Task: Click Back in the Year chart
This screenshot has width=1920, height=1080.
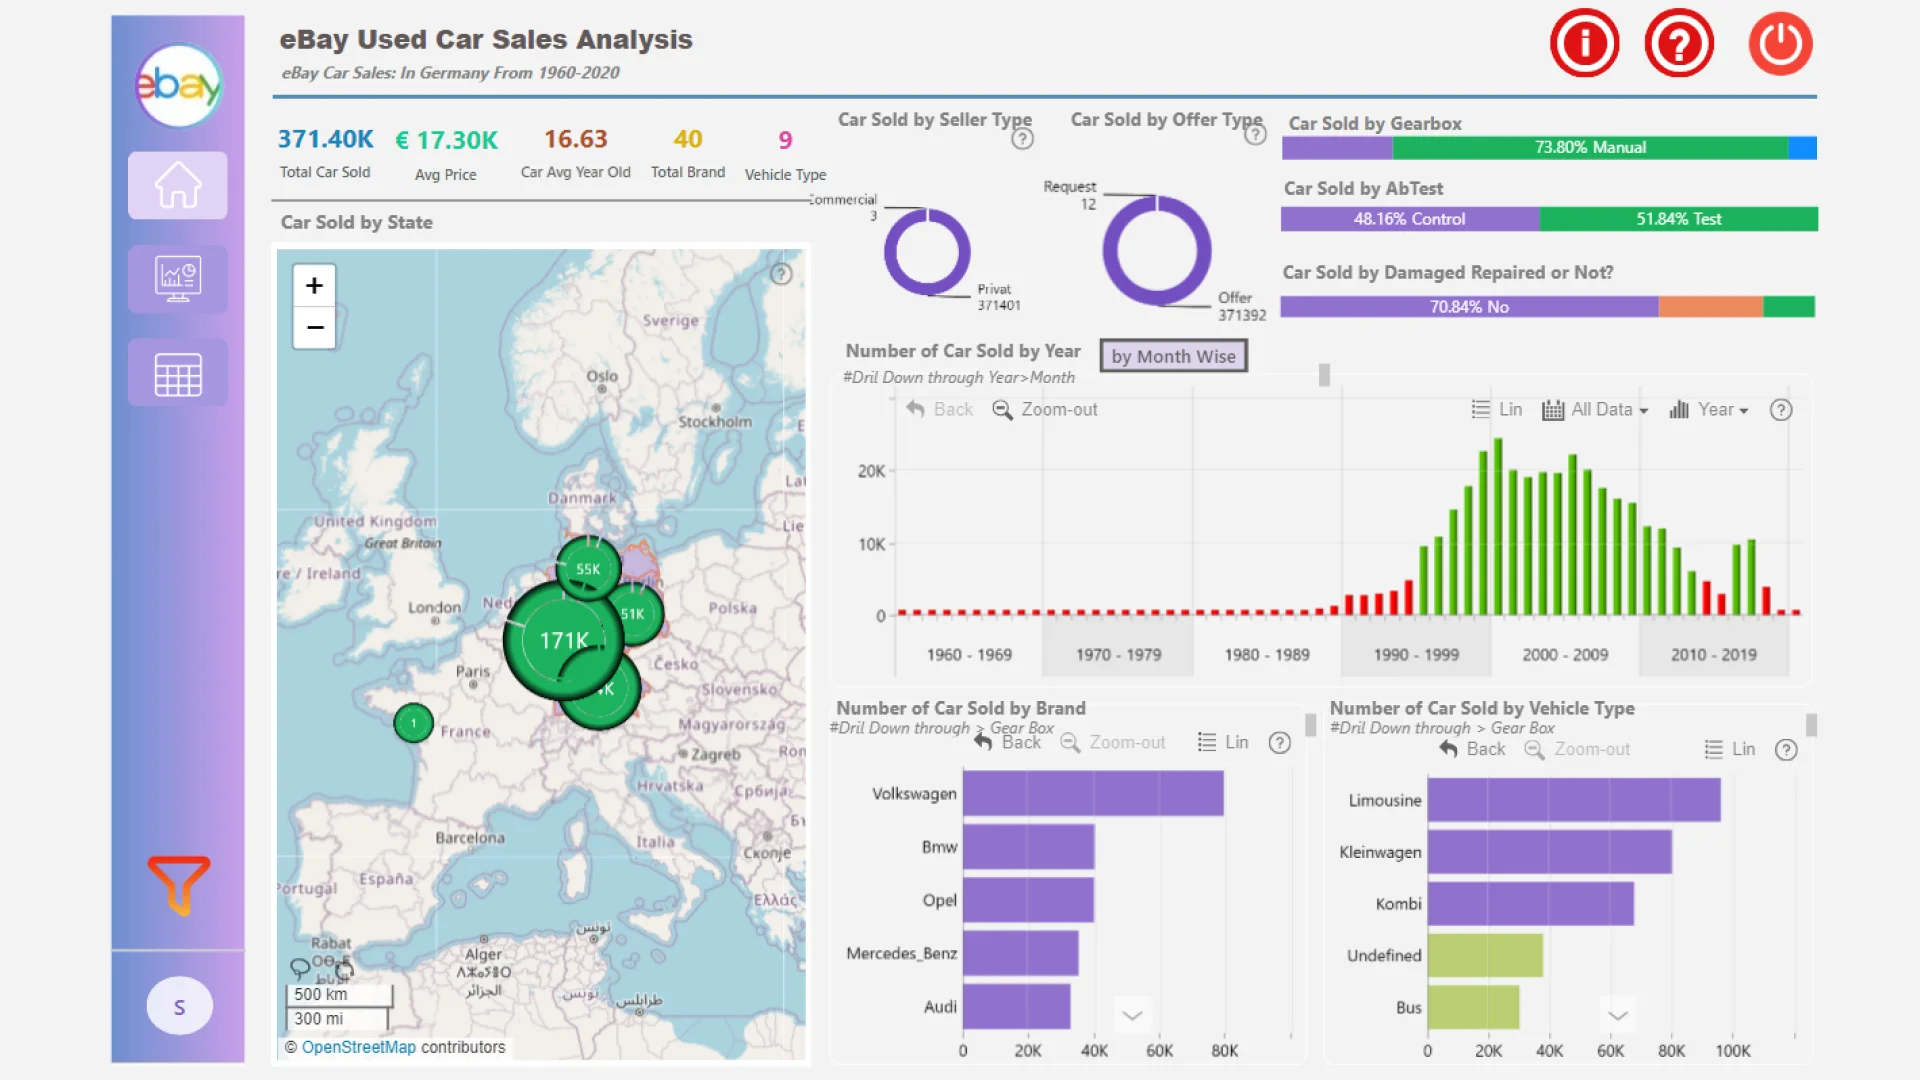Action: pyautogui.click(x=940, y=409)
